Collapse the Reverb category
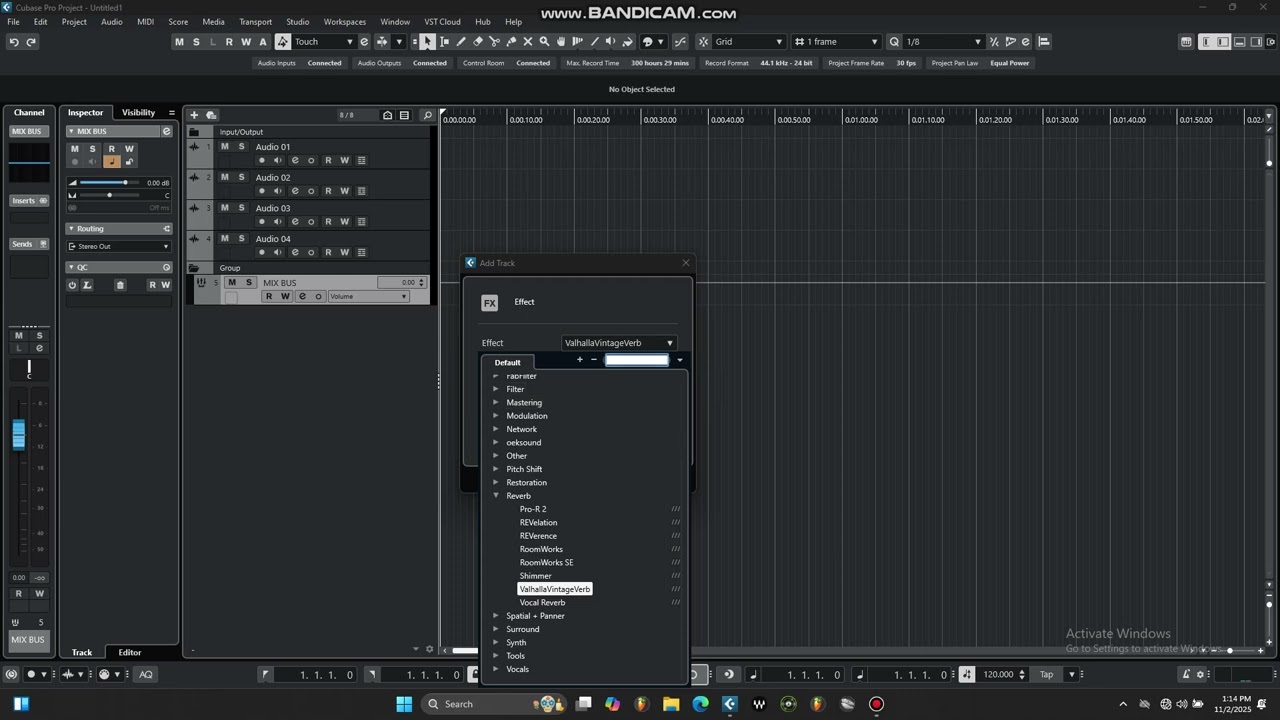 496,496
